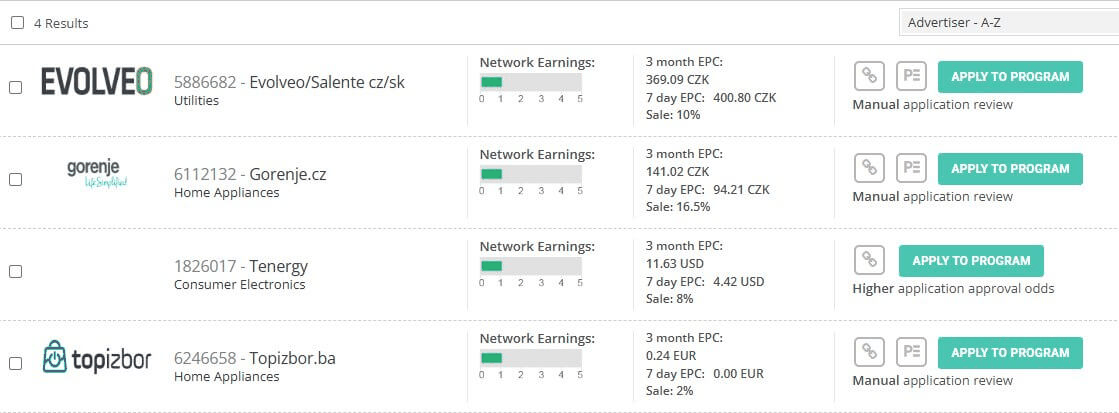The height and width of the screenshot is (413, 1119).
Task: Click the Sale: 8% text
Action: tap(669, 298)
